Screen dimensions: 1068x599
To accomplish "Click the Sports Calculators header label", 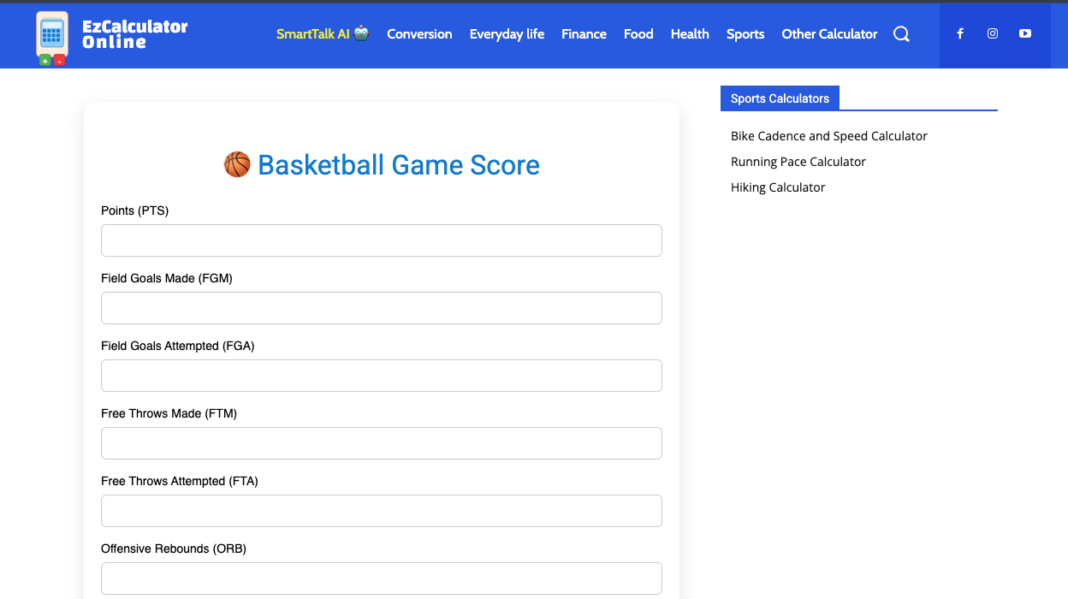I will (x=779, y=98).
